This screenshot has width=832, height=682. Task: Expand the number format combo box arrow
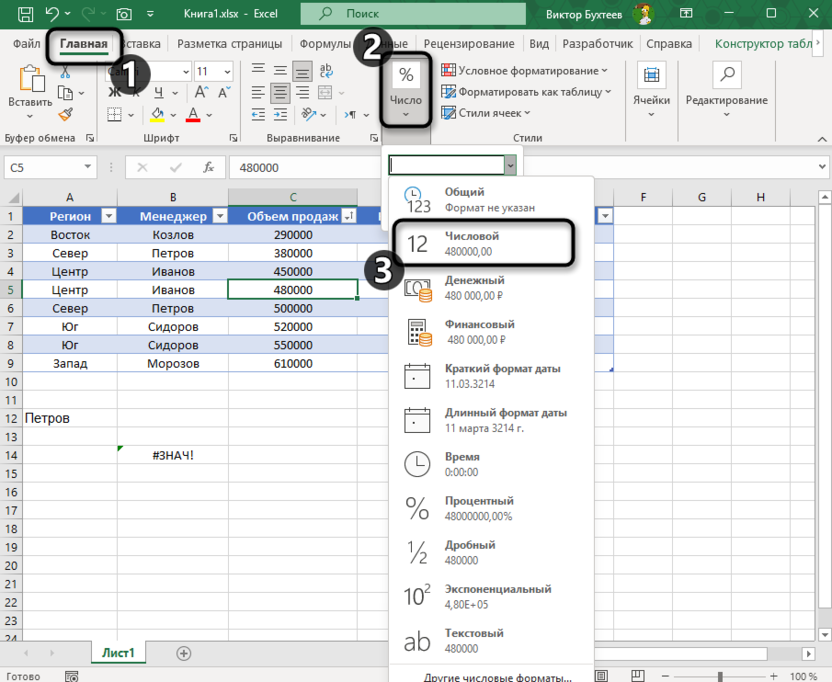coord(511,166)
